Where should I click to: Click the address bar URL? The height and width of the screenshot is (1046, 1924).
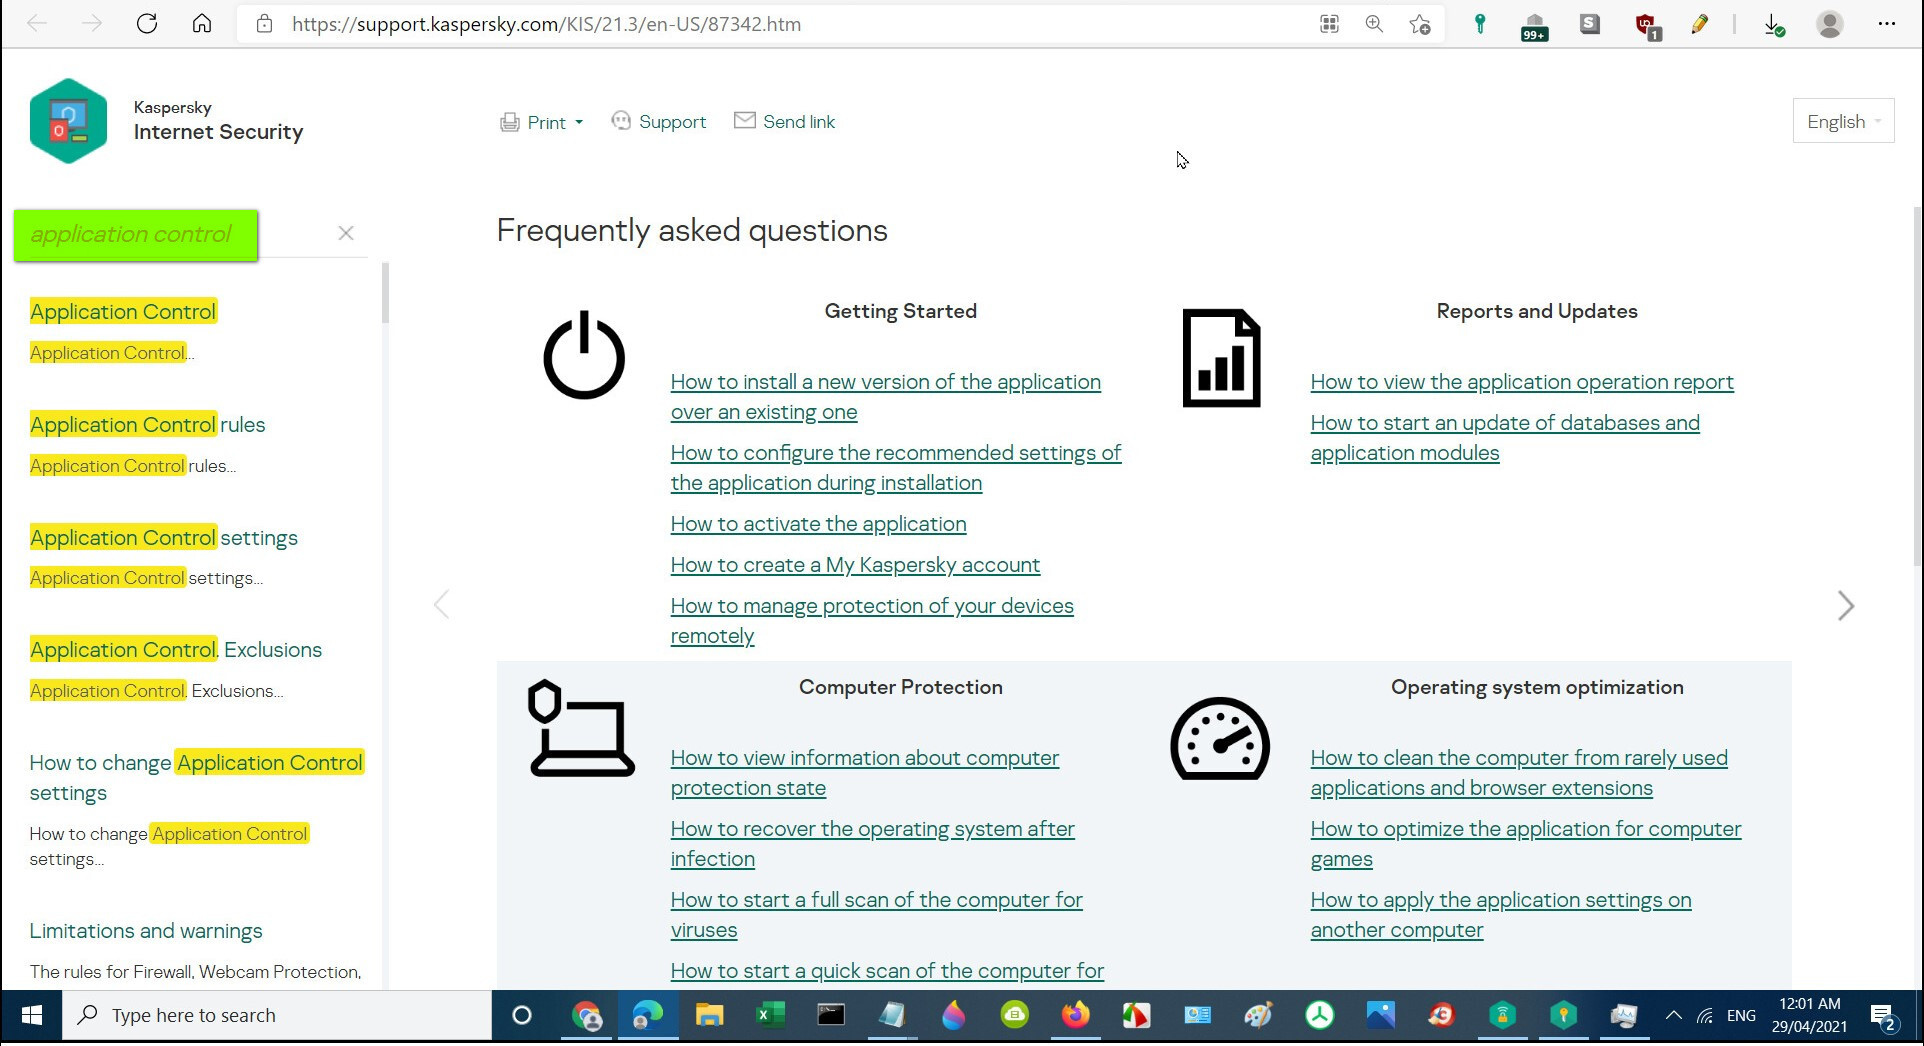[546, 24]
